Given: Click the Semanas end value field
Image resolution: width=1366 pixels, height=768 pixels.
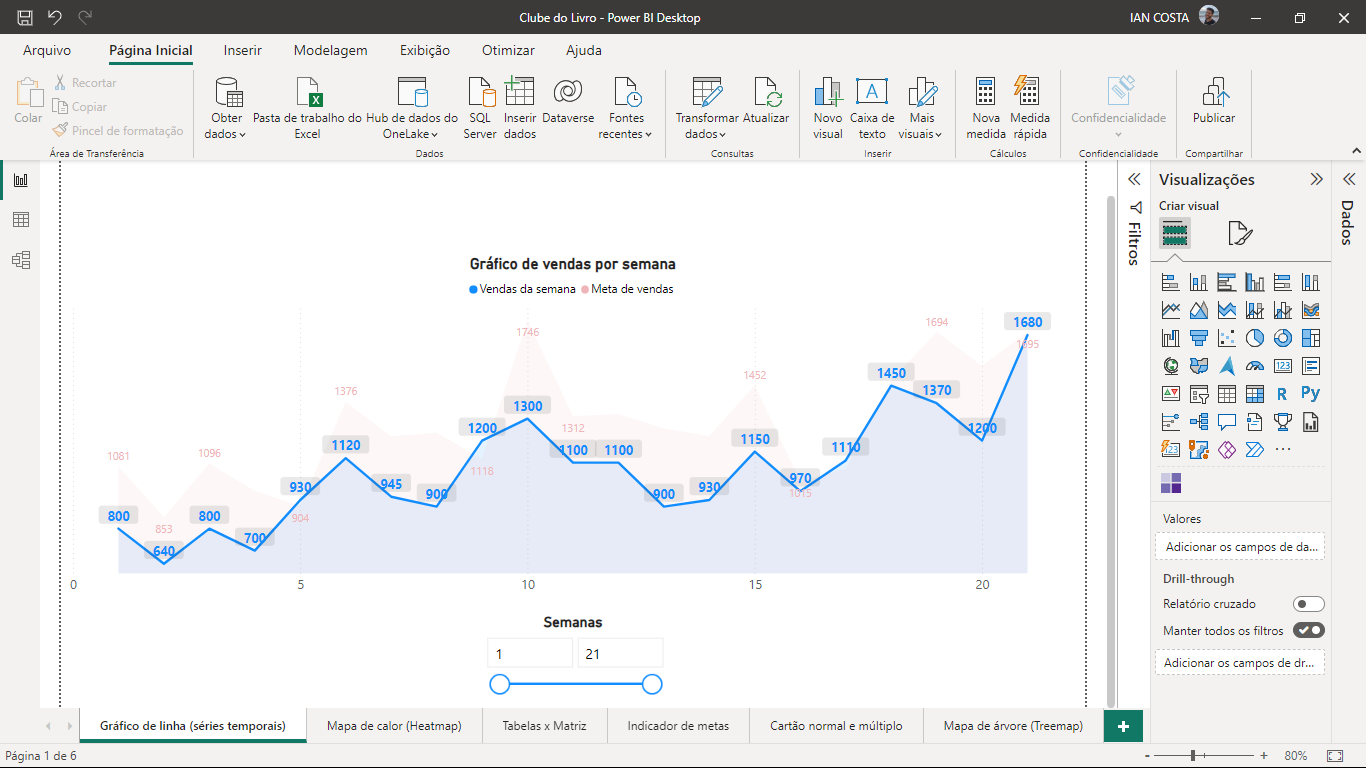Looking at the screenshot, I should point(620,653).
